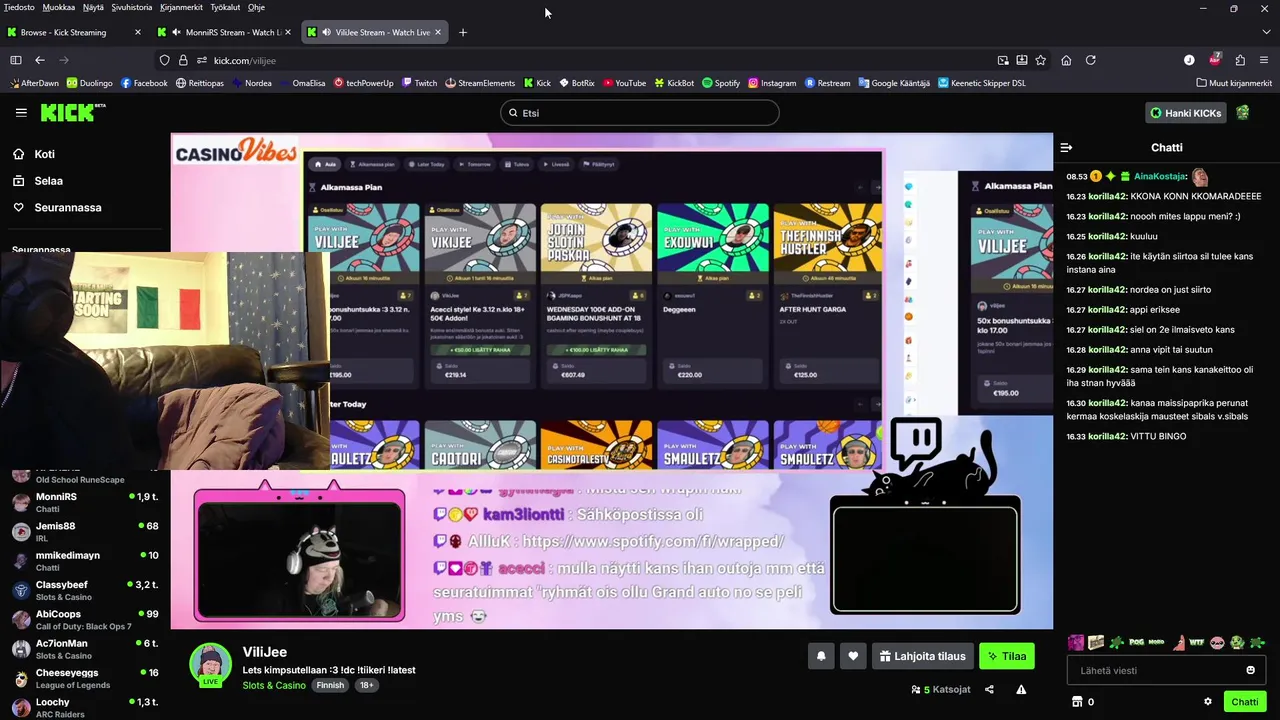Open Jemis88 channel in the followed list
The width and height of the screenshot is (1280, 720).
tap(85, 531)
